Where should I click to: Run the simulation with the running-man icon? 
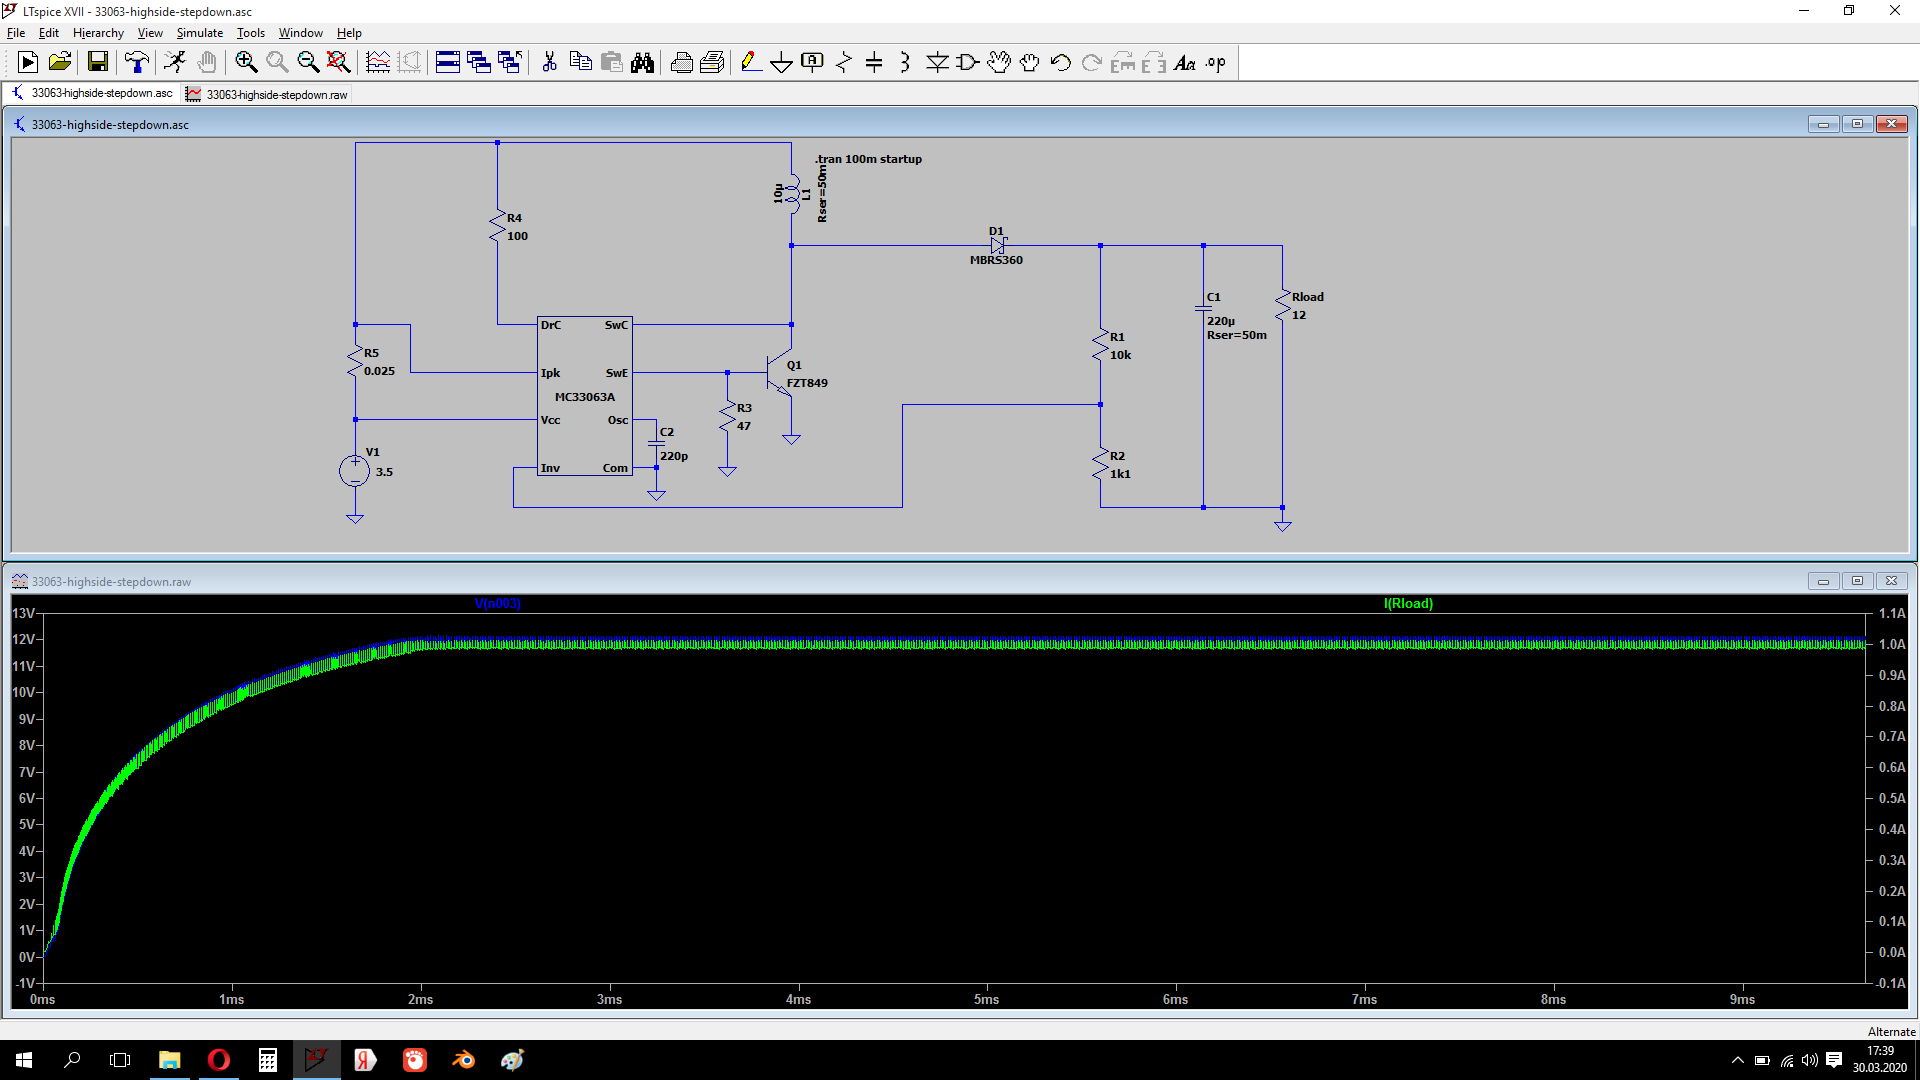tap(175, 62)
